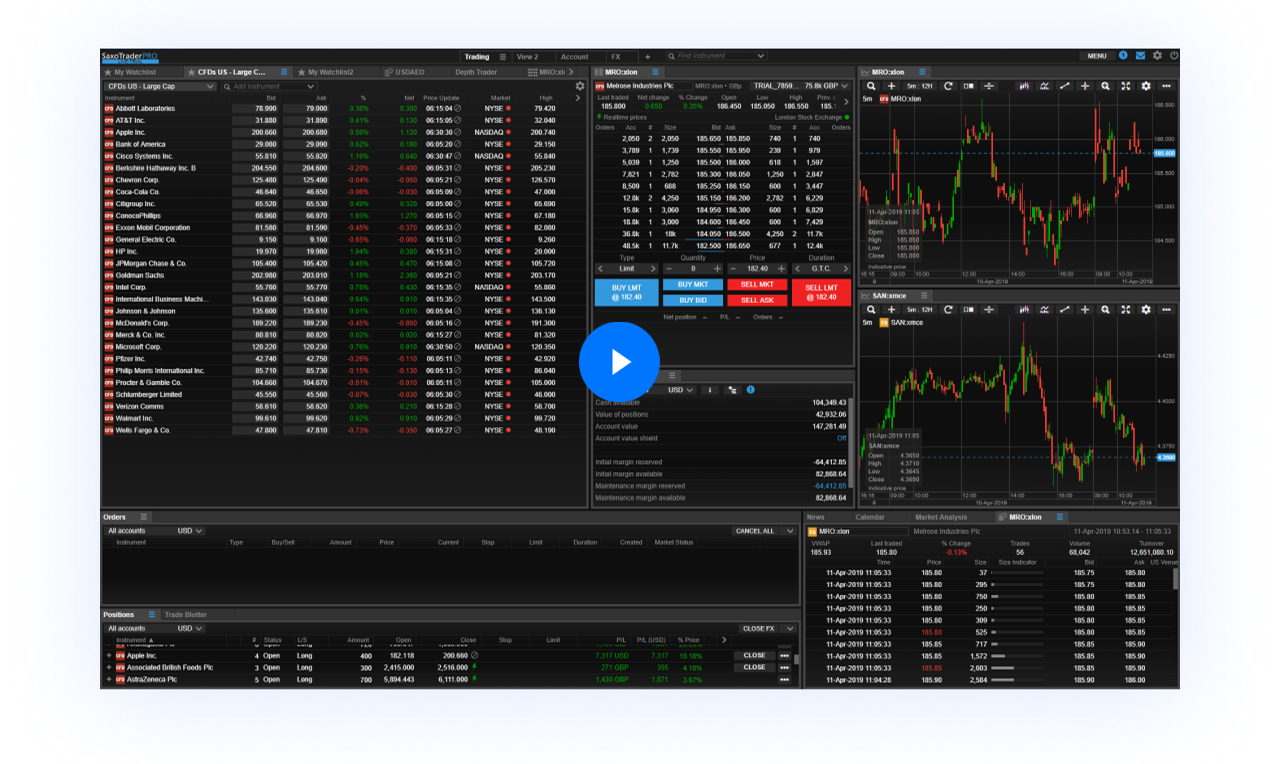Image resolution: width=1280 pixels, height=764 pixels.
Task: Open the platform settings gear in top bar
Action: click(1157, 56)
